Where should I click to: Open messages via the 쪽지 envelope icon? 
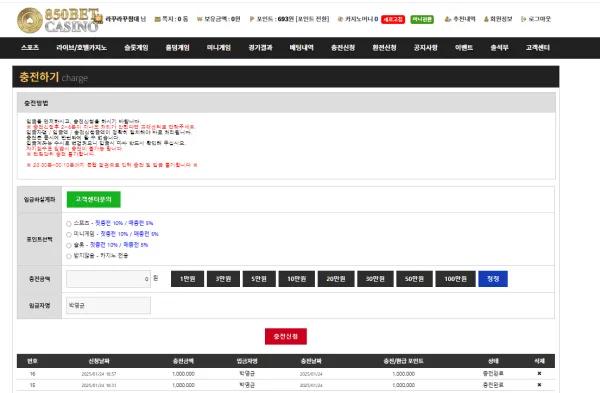(157, 19)
